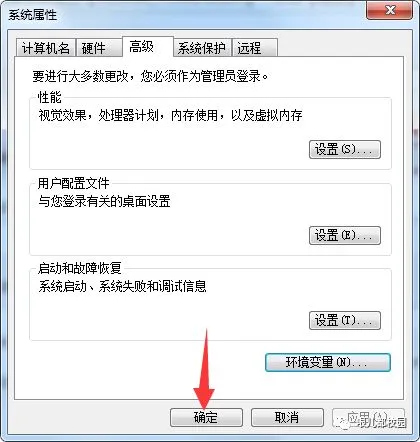
Task: Click the 应用(A) button
Action: [x=368, y=417]
